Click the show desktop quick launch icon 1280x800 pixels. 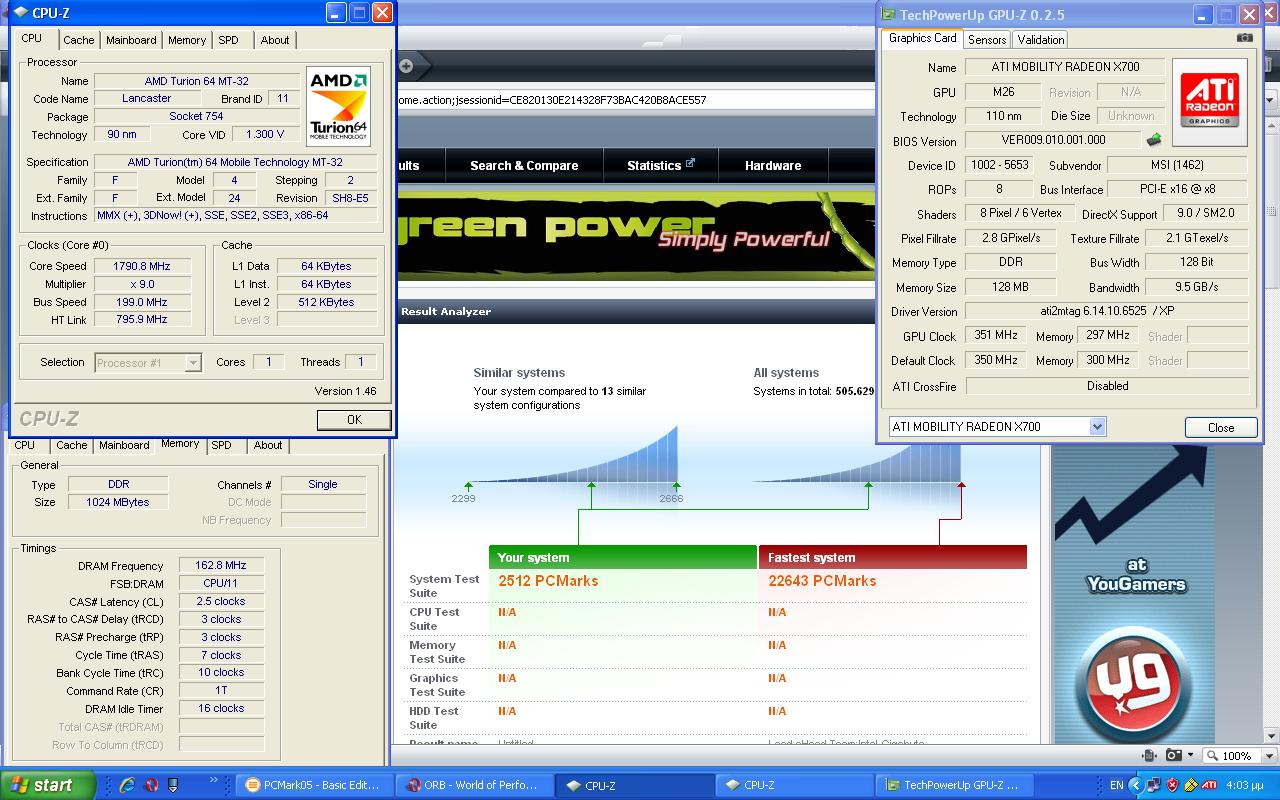[173, 785]
